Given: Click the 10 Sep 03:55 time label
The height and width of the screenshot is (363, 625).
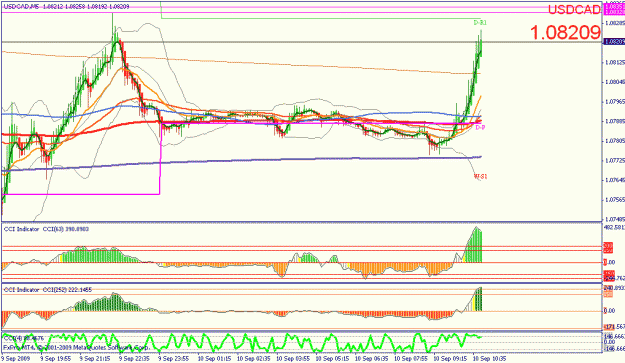Looking at the screenshot, I should coord(293,359).
